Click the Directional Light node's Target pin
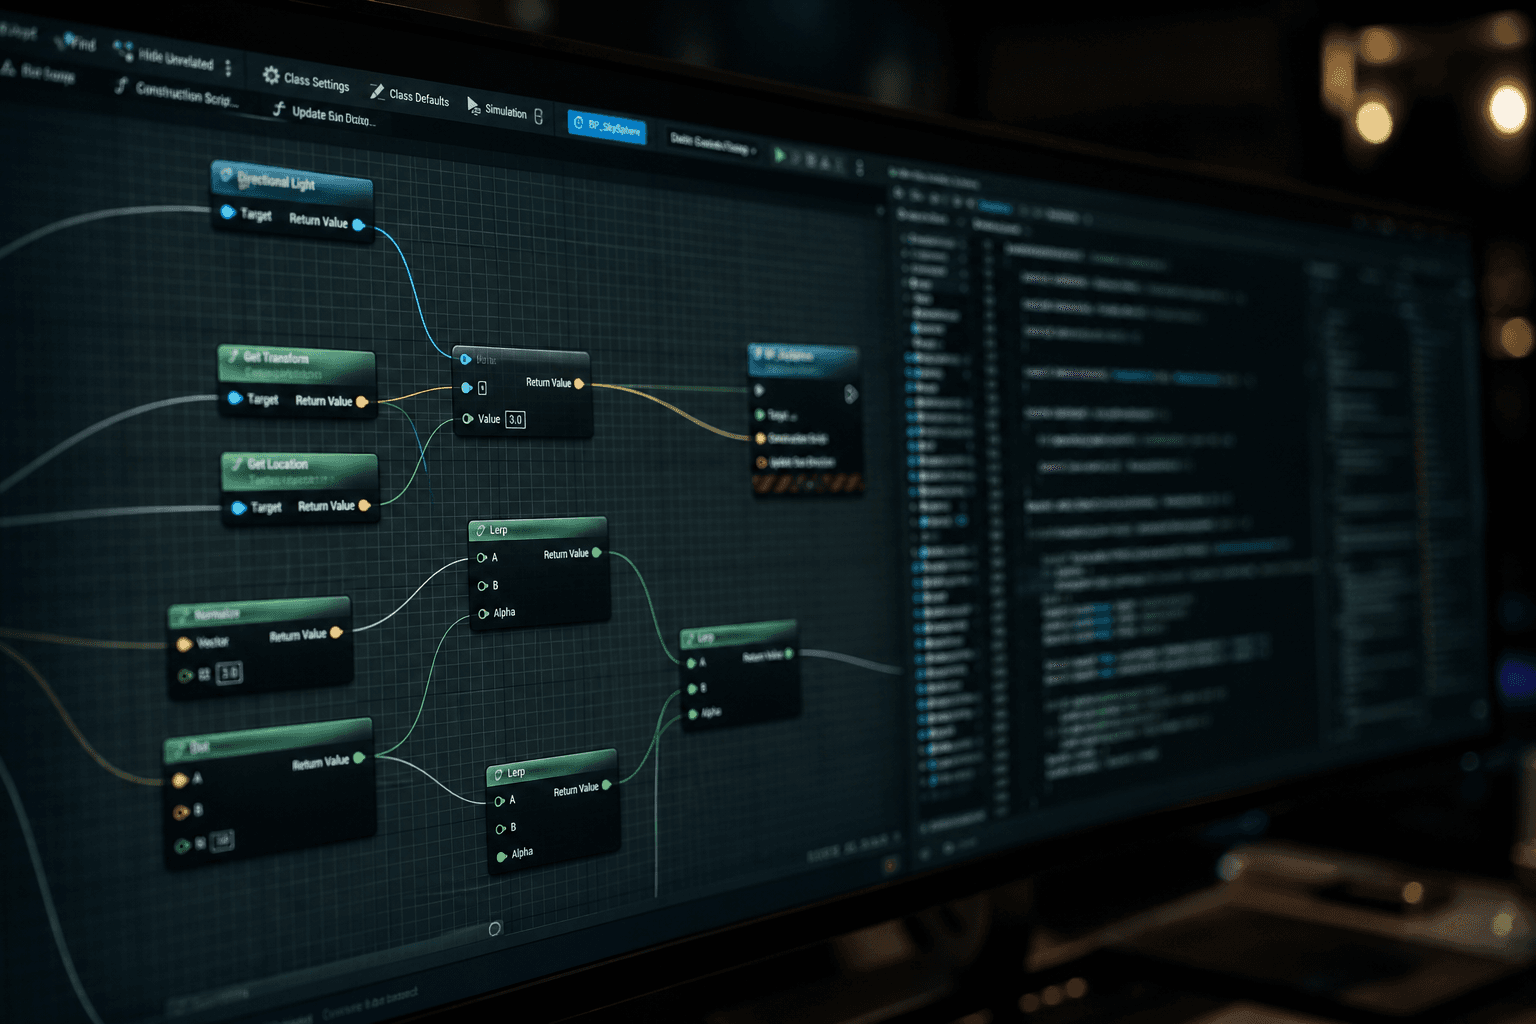This screenshot has height=1024, width=1536. pyautogui.click(x=227, y=212)
